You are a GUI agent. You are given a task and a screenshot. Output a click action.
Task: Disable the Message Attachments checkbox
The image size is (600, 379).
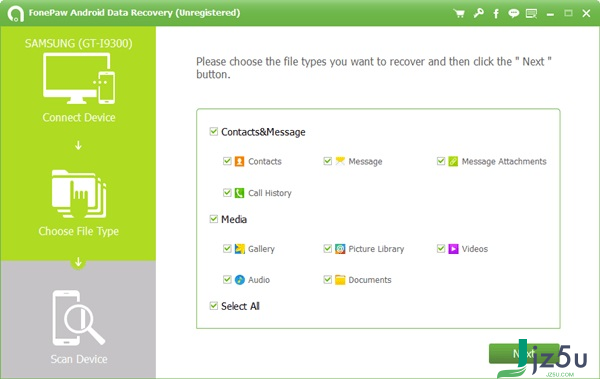pyautogui.click(x=441, y=161)
